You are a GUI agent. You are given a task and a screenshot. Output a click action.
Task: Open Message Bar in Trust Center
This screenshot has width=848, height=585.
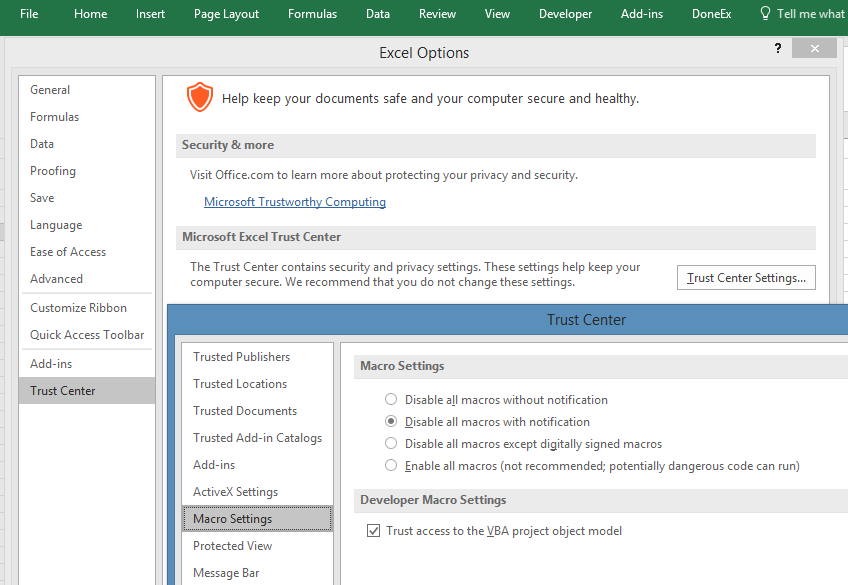click(x=257, y=573)
